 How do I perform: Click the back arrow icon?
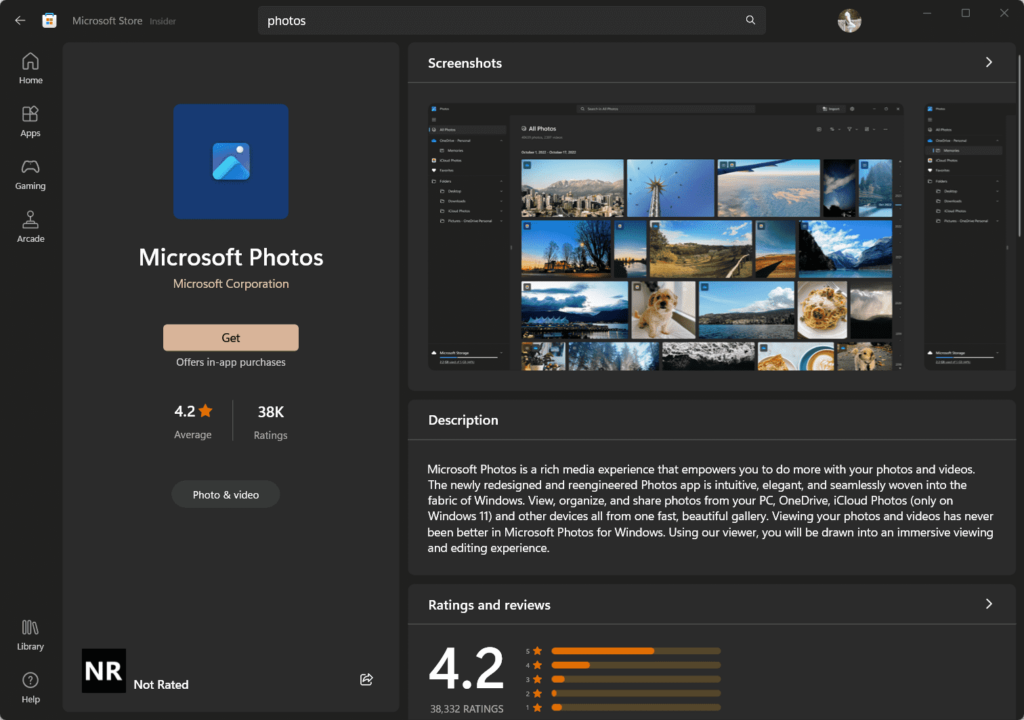coord(20,20)
